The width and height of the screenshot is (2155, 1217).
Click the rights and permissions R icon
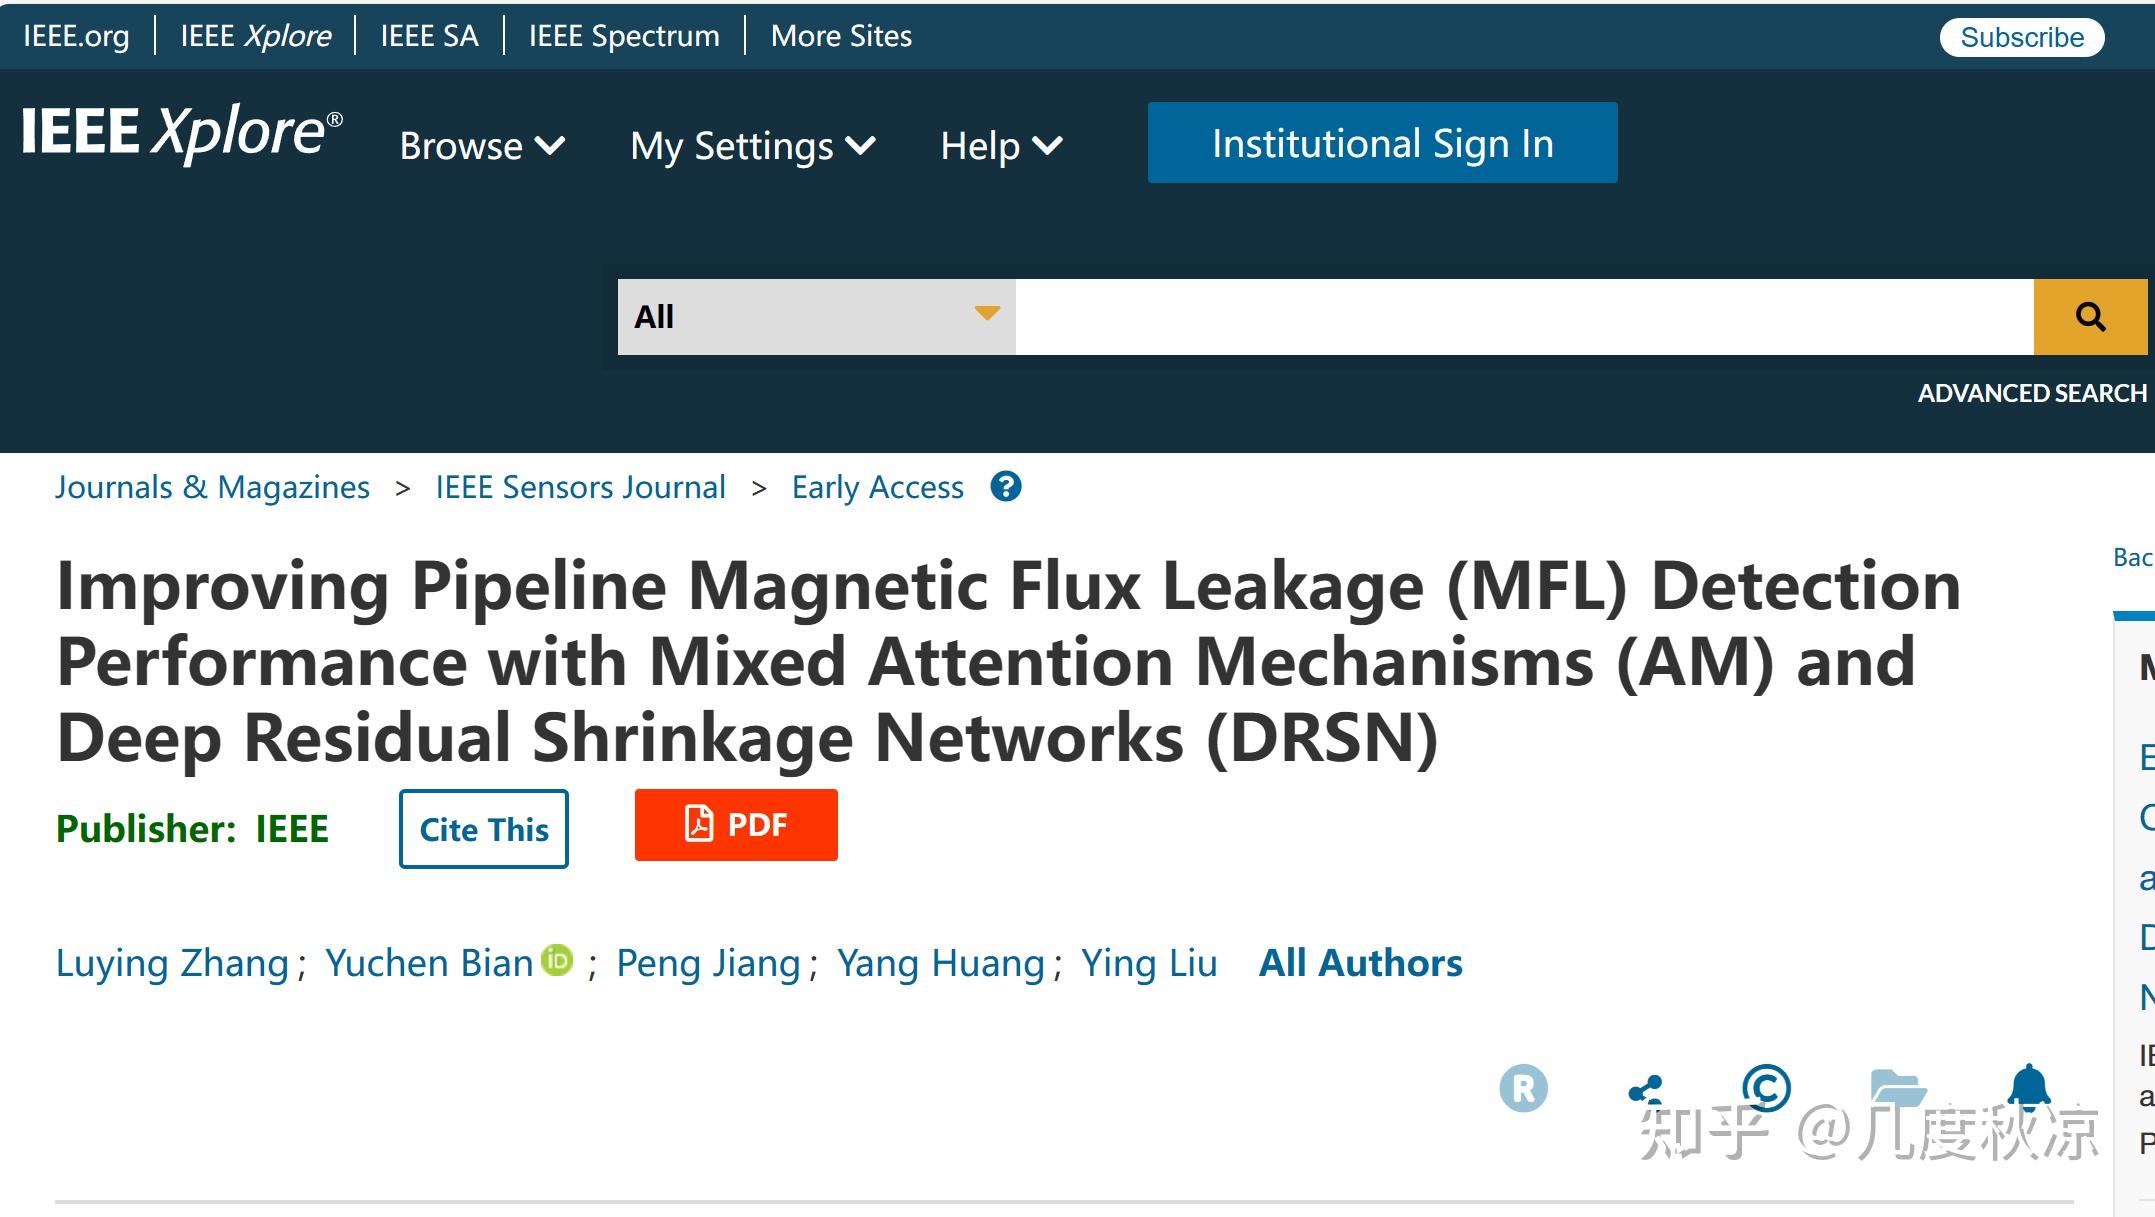click(x=1522, y=1090)
